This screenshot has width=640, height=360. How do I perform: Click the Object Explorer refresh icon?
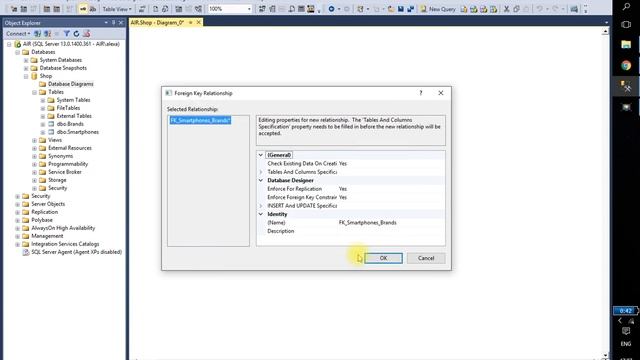pos(76,33)
